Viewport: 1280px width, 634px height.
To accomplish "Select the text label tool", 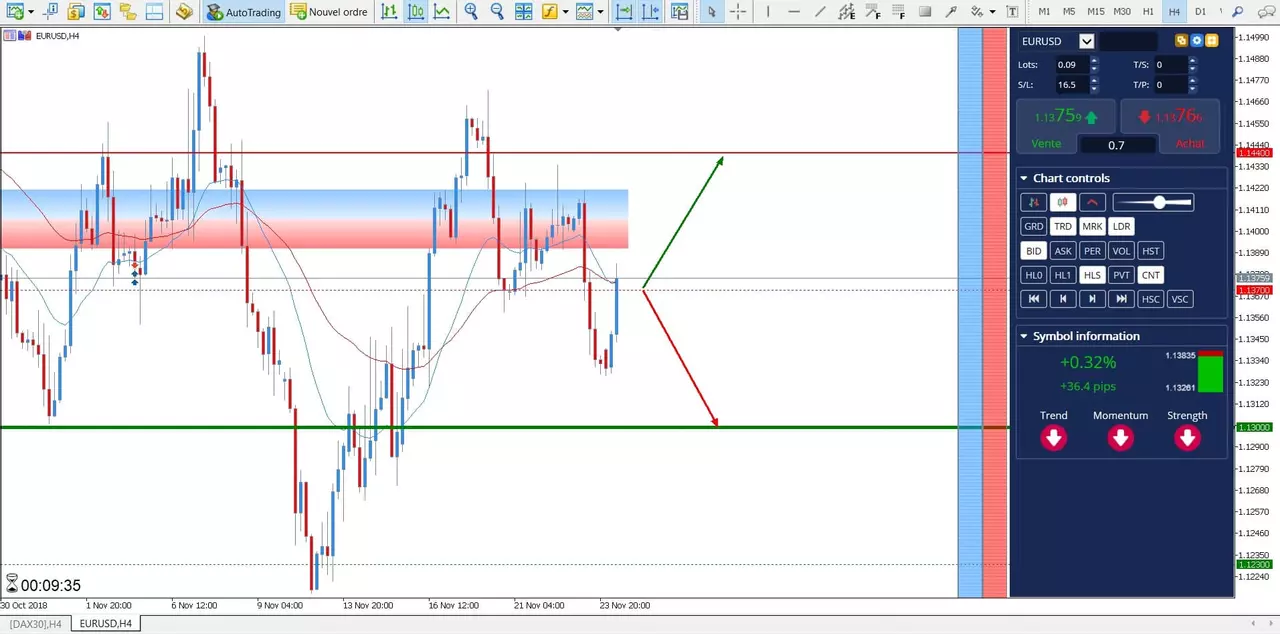I will pos(1012,12).
